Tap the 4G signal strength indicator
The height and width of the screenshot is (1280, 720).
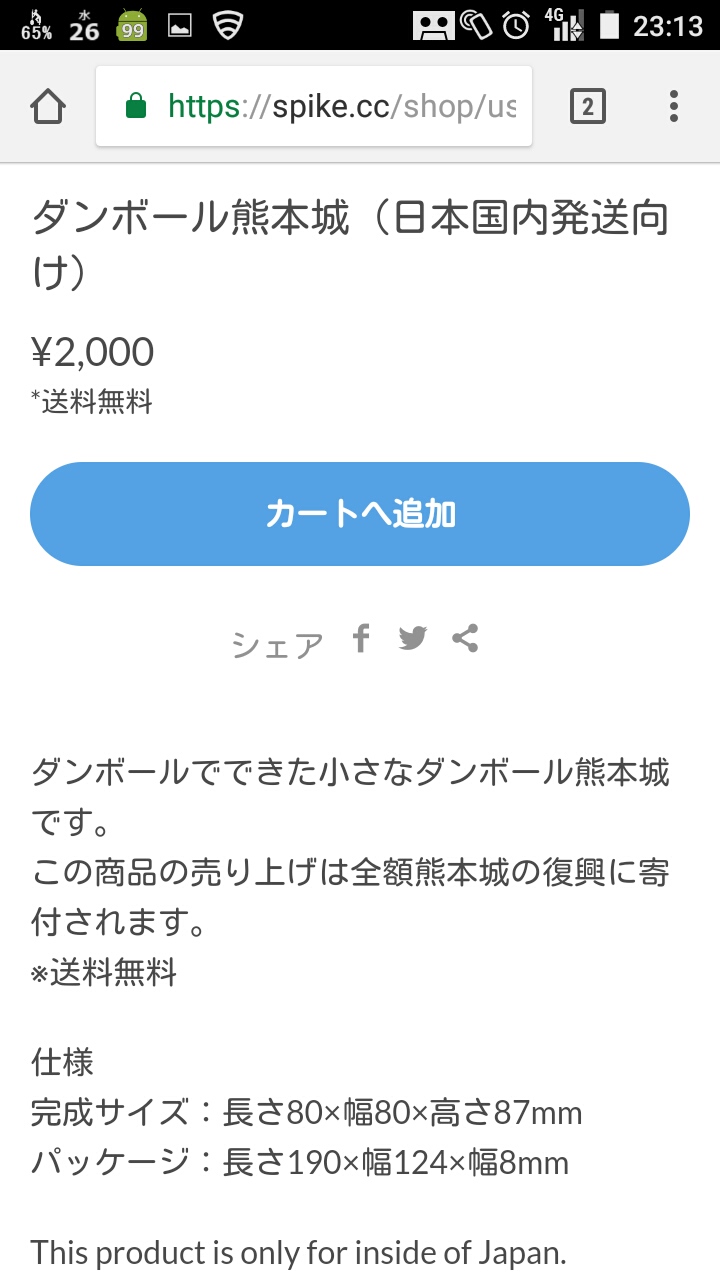(x=565, y=25)
